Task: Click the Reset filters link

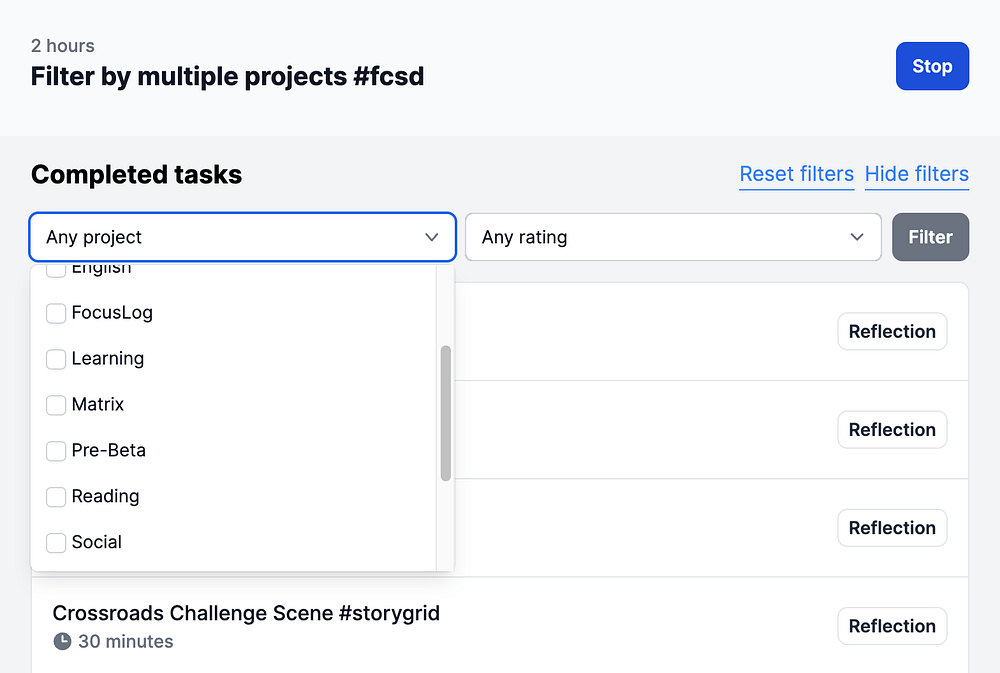Action: 796,175
